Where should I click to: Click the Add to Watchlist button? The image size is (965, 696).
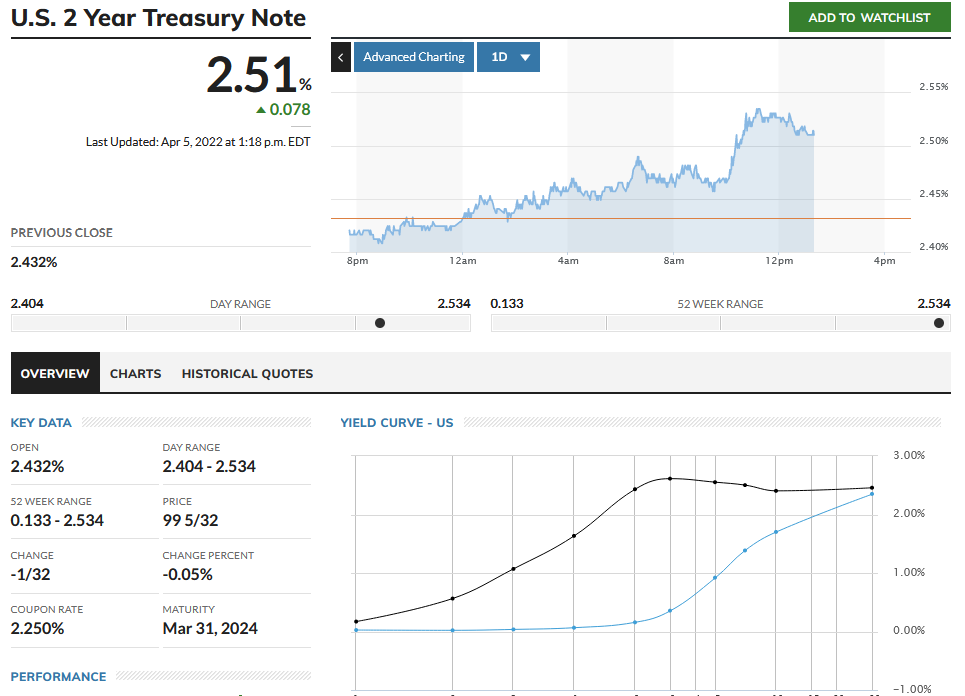click(870, 17)
